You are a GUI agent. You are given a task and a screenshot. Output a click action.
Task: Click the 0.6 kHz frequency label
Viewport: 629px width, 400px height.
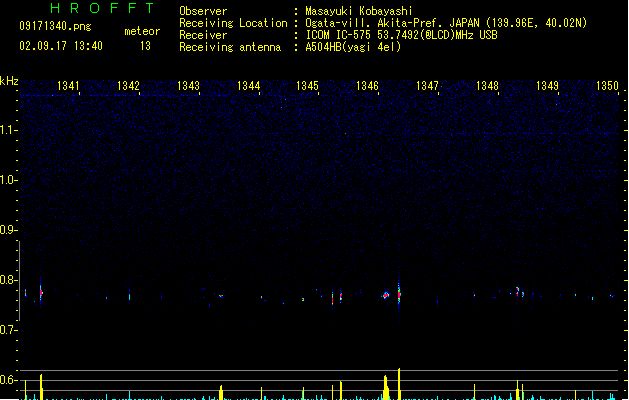coord(8,380)
